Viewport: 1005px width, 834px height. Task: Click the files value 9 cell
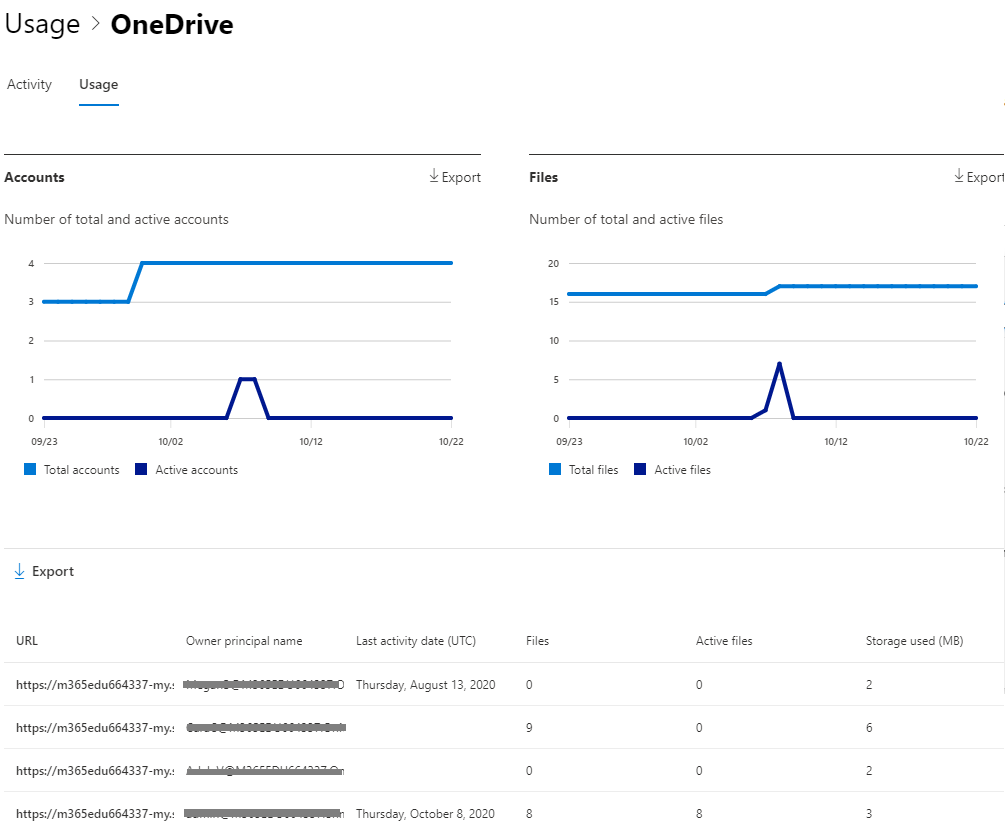(529, 728)
